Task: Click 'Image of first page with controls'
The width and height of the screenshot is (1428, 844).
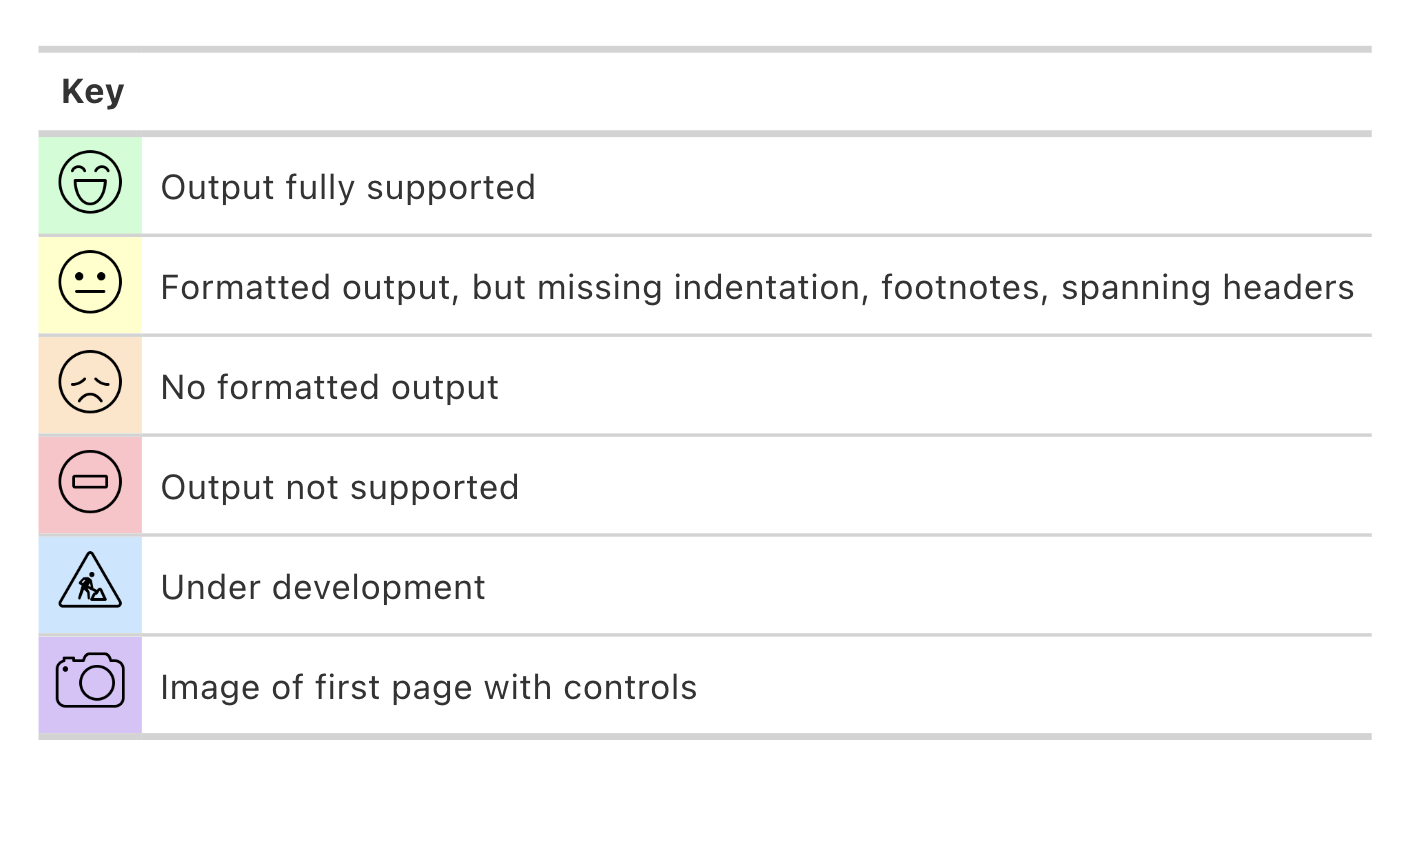Action: tap(428, 688)
